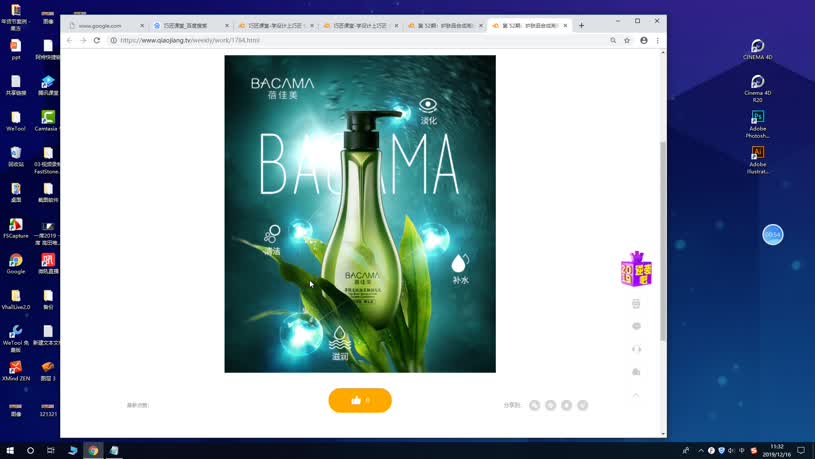Click the address bar URL field
815x459 pixels.
point(359,40)
